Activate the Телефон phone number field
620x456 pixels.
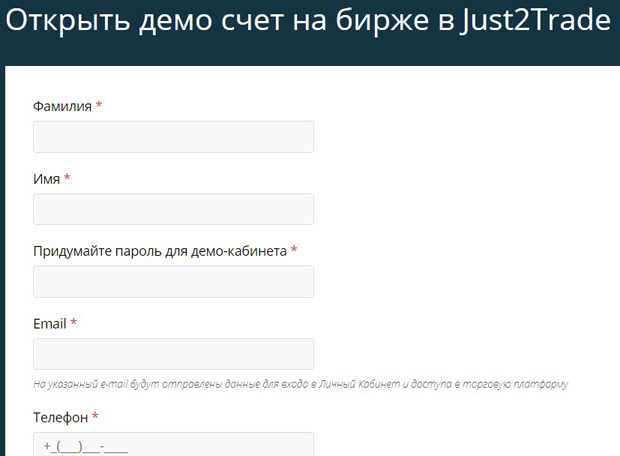click(x=173, y=445)
